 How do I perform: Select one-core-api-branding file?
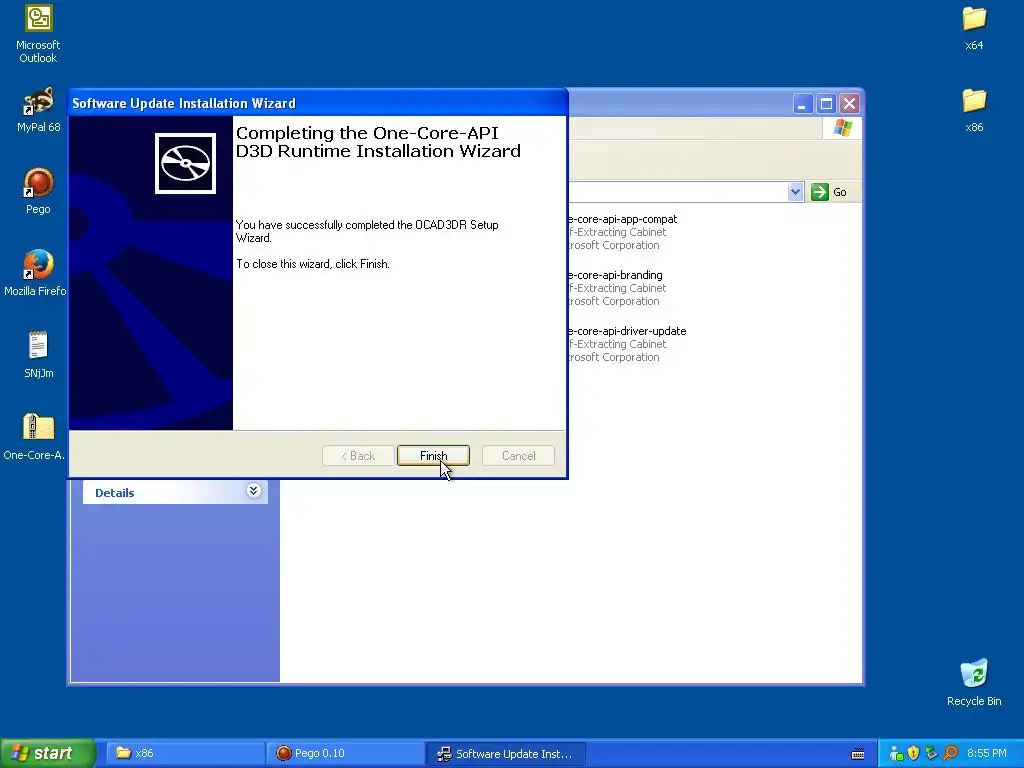pyautogui.click(x=617, y=288)
